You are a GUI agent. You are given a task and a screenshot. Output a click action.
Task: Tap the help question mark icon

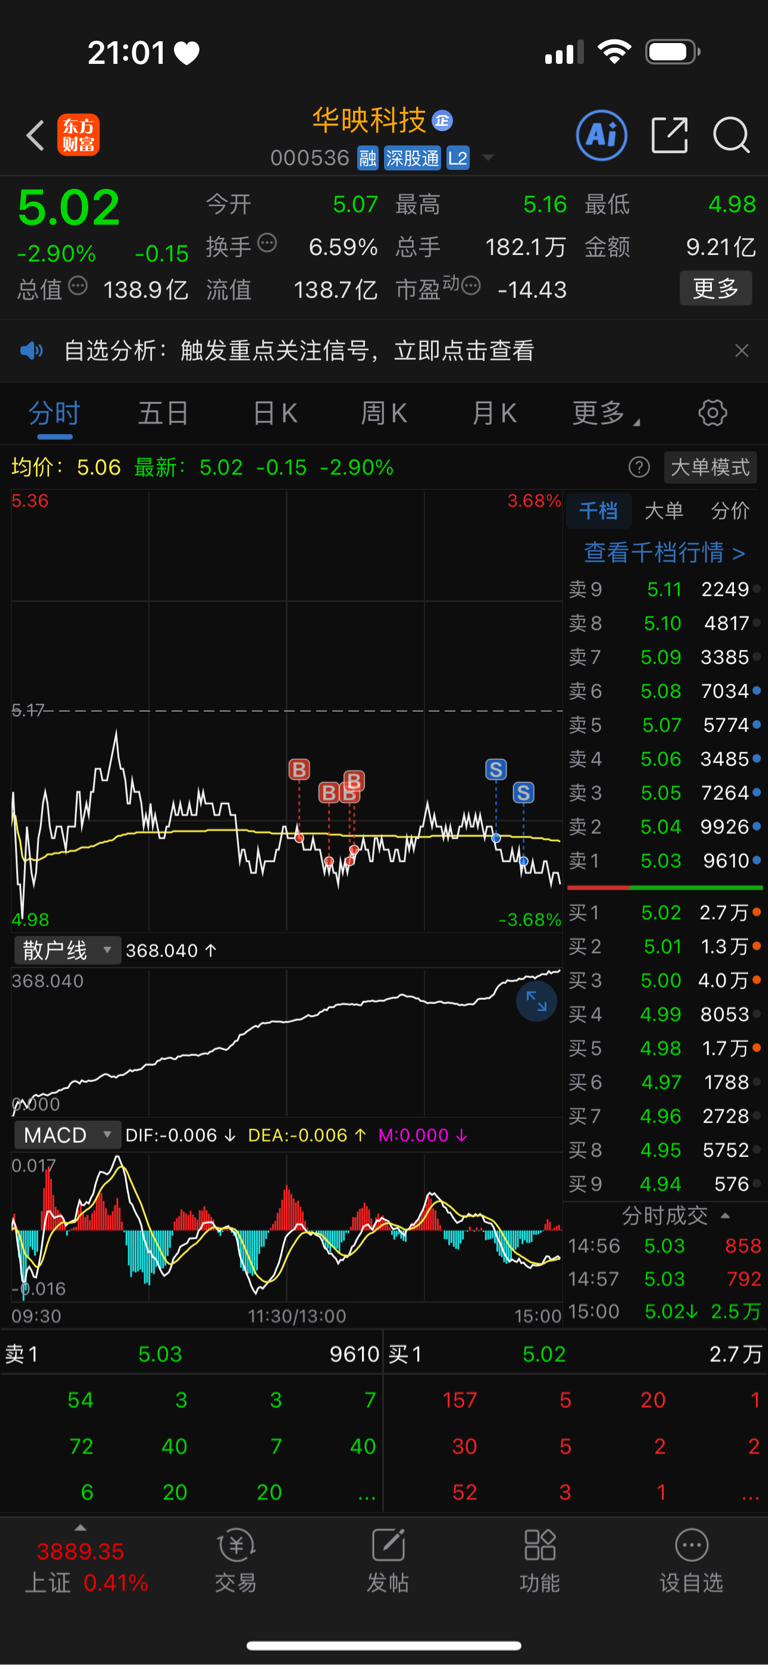point(639,467)
